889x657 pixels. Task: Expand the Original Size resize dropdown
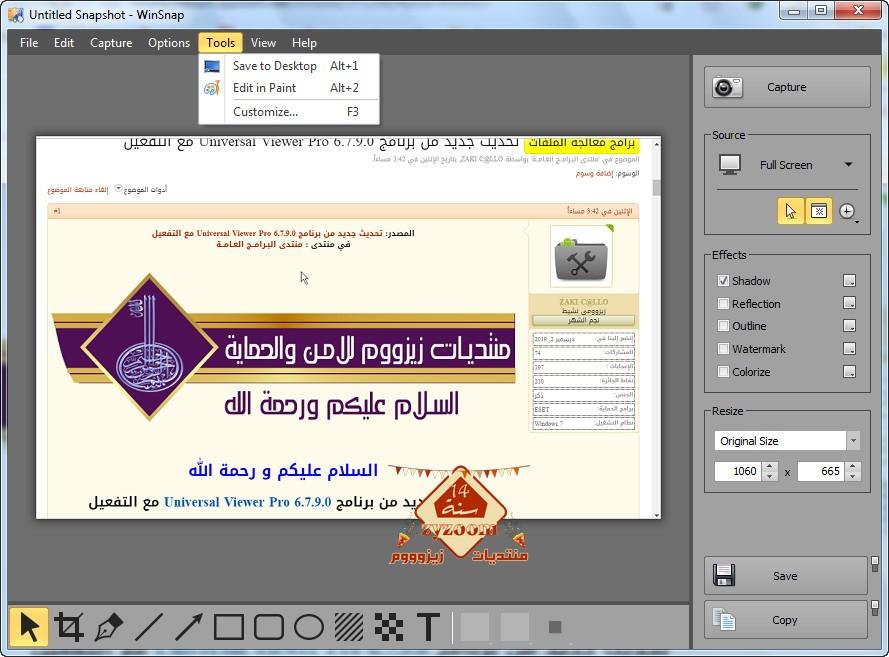853,441
